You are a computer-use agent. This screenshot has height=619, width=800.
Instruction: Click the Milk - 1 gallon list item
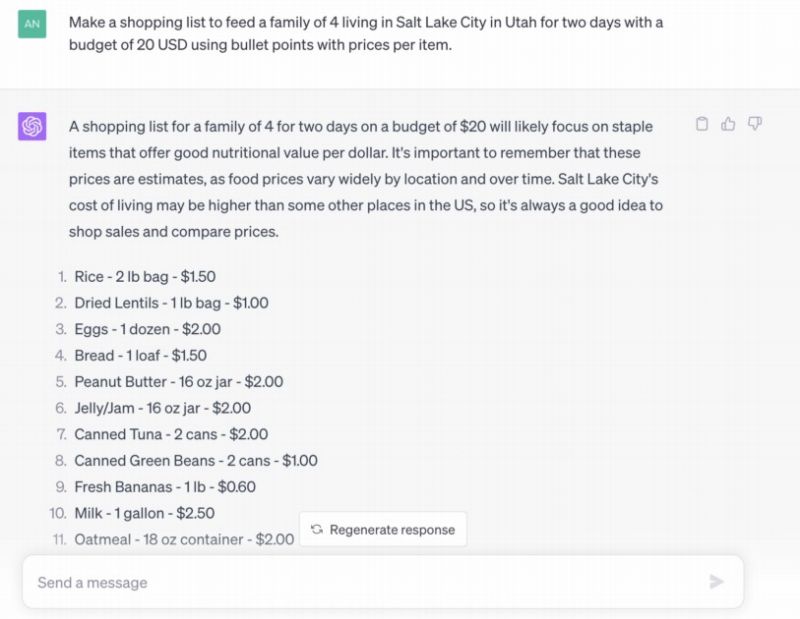[x=144, y=513]
